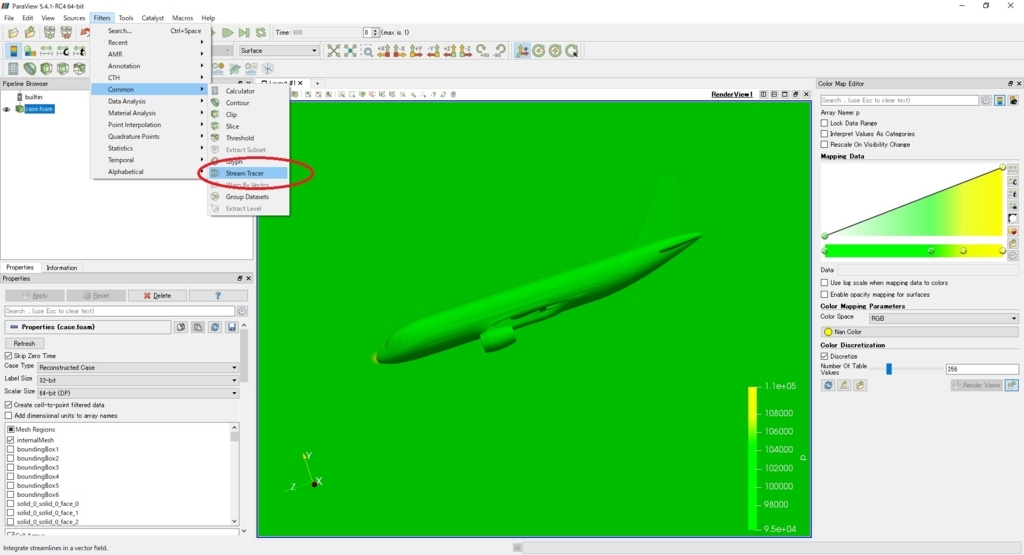Open the Alphabetical filter submenu
The height and width of the screenshot is (555, 1024).
[149, 172]
